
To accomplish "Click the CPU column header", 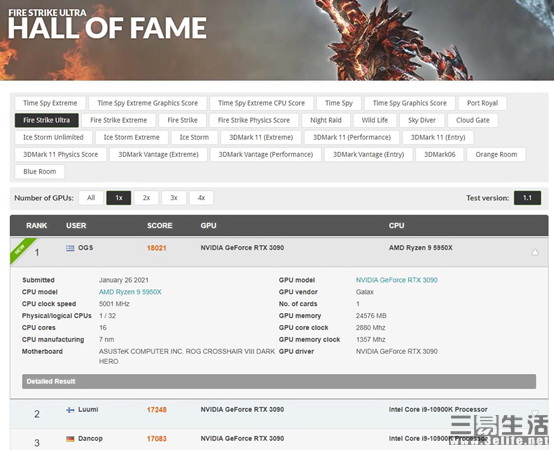I will [396, 225].
